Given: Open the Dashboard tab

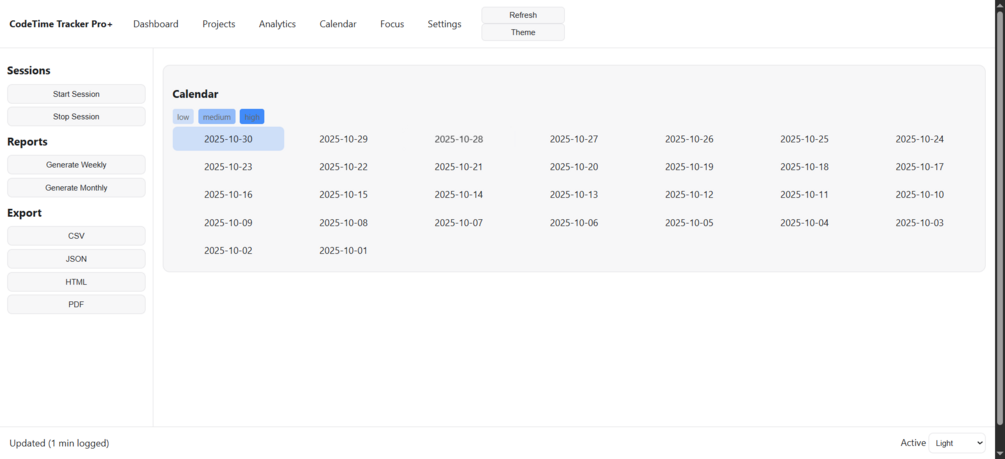Looking at the screenshot, I should point(156,24).
